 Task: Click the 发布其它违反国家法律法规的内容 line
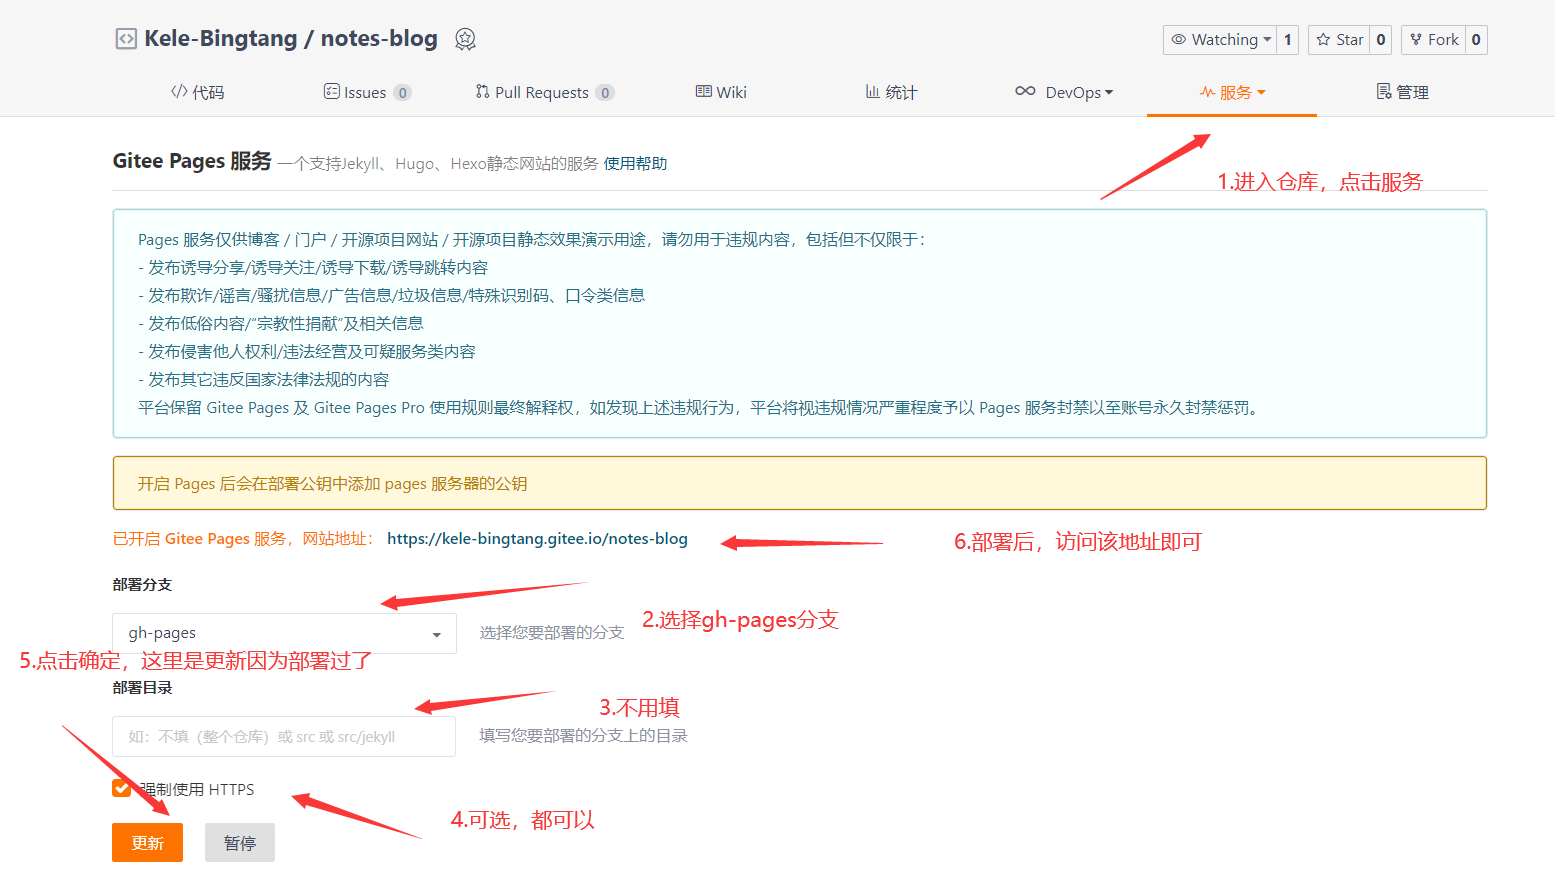point(264,380)
